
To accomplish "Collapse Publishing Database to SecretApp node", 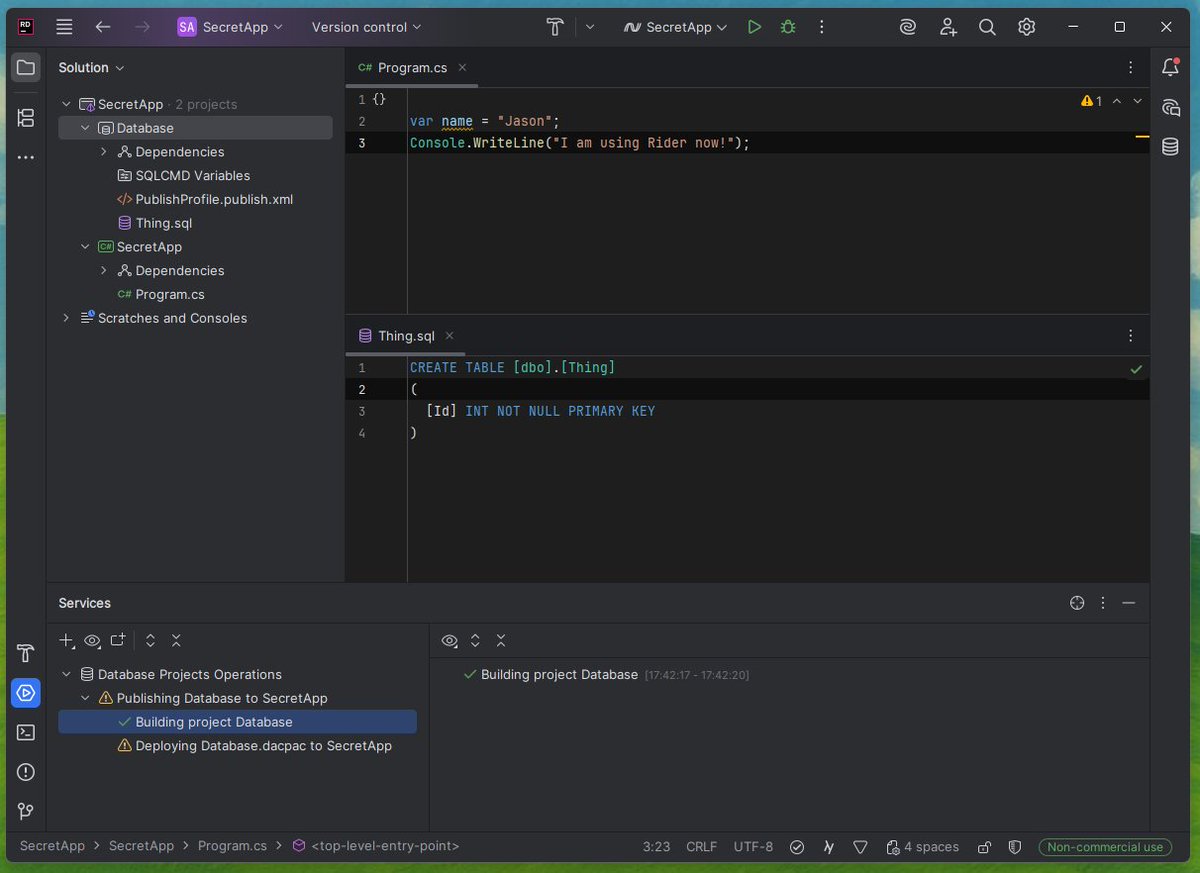I will tap(85, 698).
